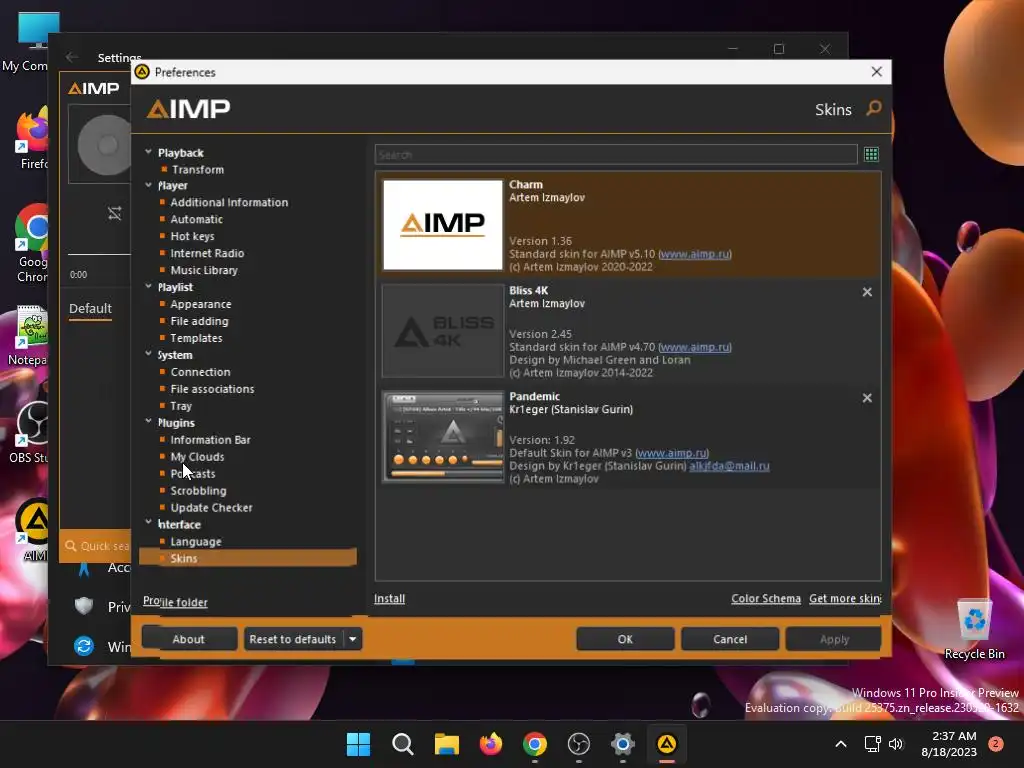Switch skin list to grid view
This screenshot has height=768, width=1024.
(871, 155)
